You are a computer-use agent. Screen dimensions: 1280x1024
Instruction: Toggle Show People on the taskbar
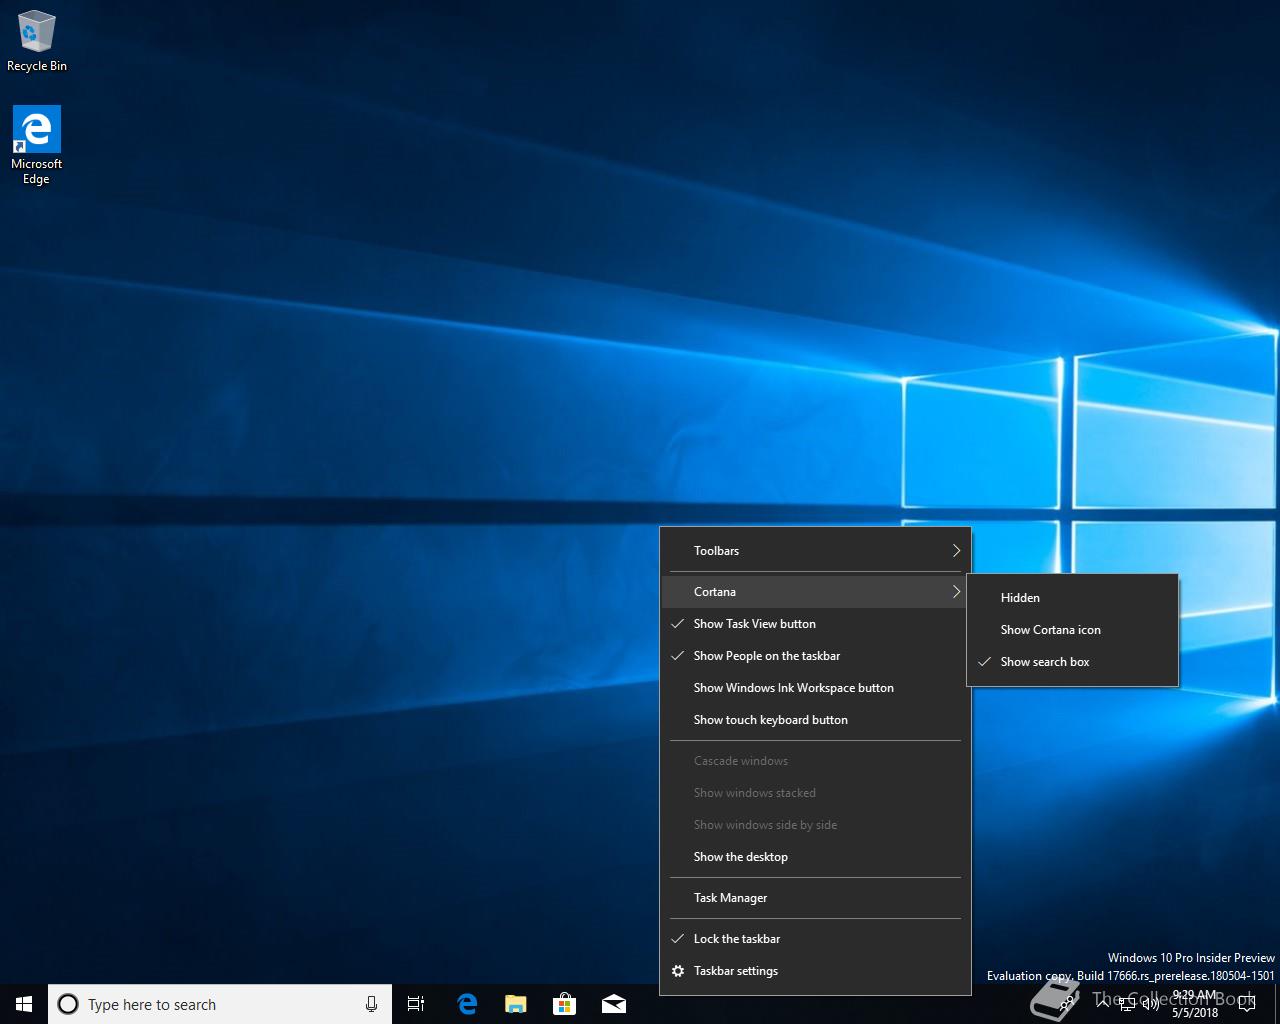766,656
